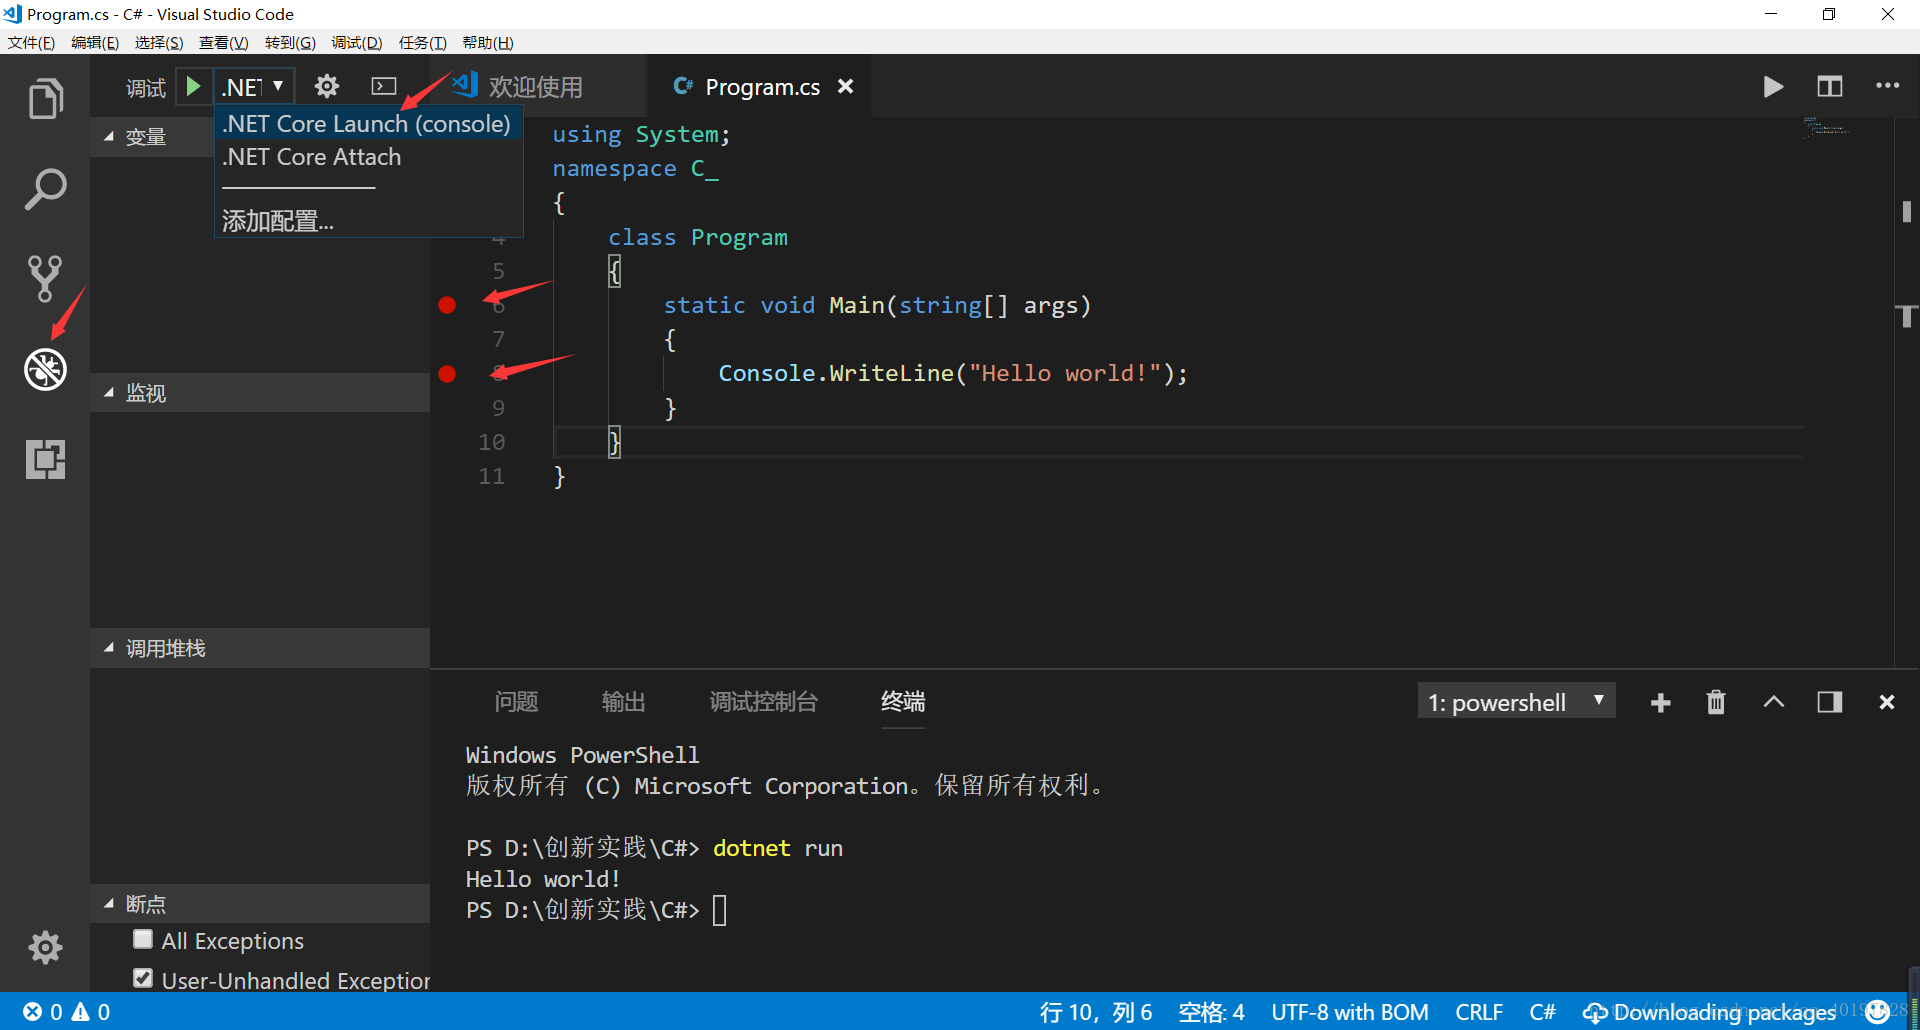
Task: Switch to the 欢迎使用 tab
Action: point(536,86)
